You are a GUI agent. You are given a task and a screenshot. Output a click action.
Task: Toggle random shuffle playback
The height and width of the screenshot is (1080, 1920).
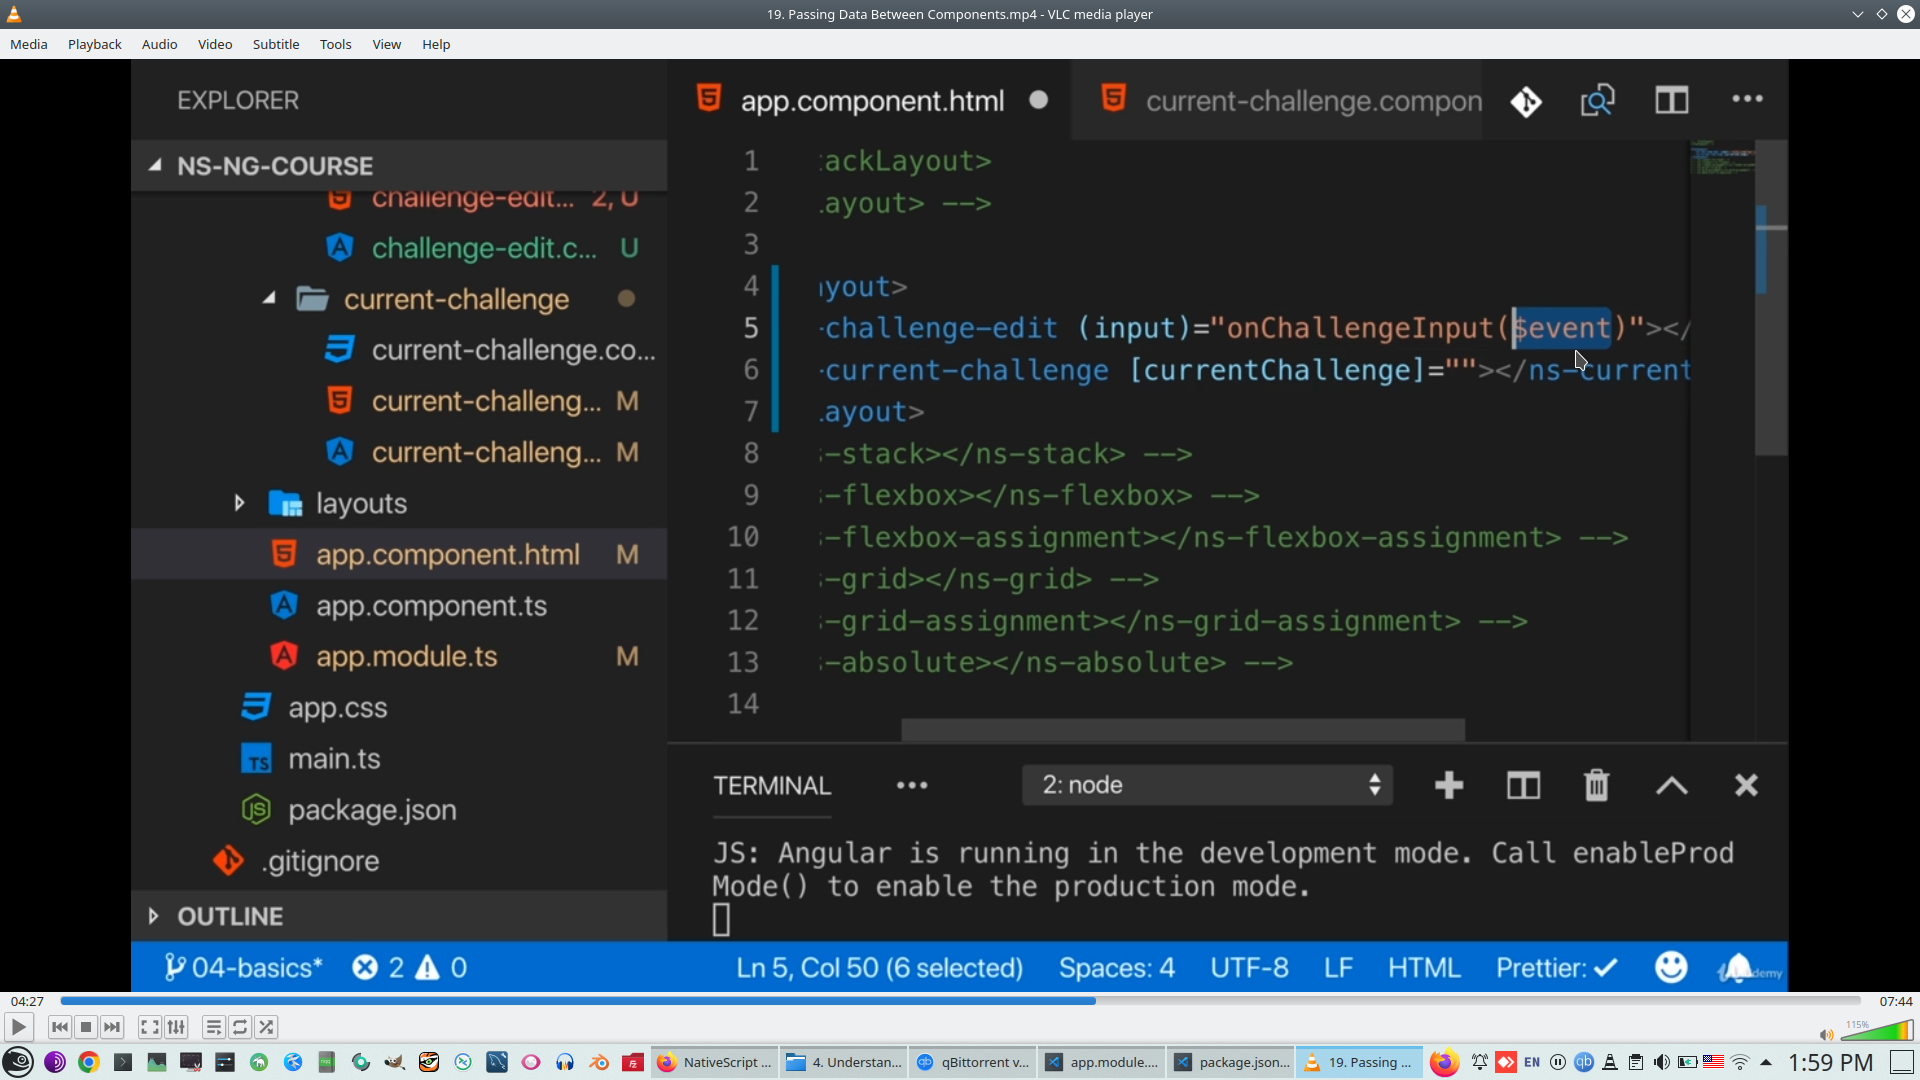click(266, 1027)
